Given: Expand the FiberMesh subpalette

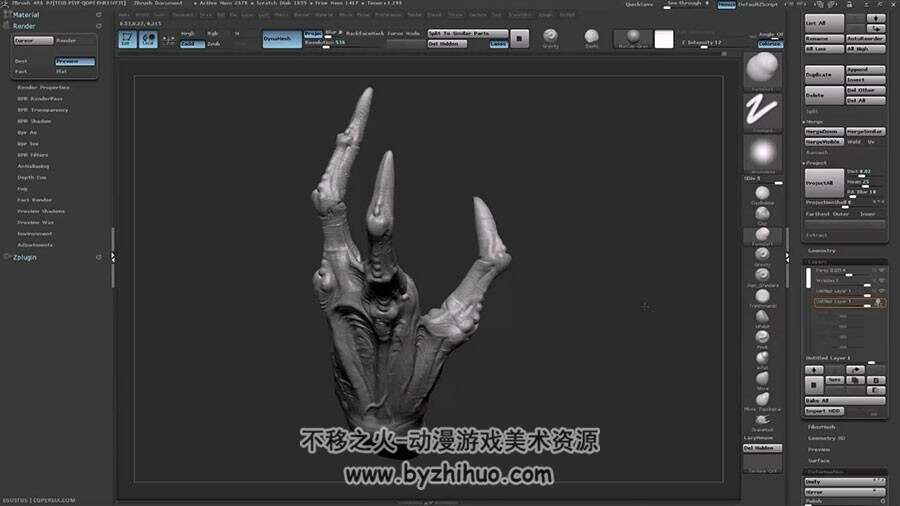Looking at the screenshot, I should pyautogui.click(x=821, y=427).
